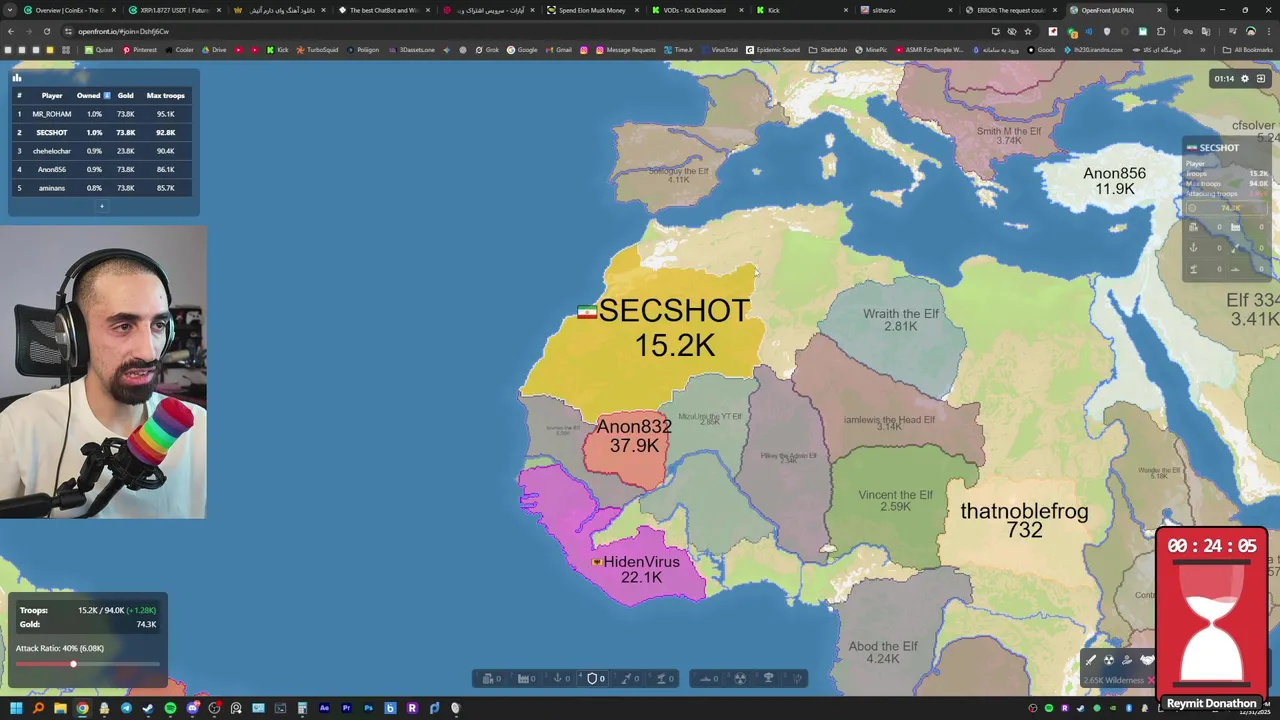Select the Port anchor build icon
The height and width of the screenshot is (720, 1280).
557,678
